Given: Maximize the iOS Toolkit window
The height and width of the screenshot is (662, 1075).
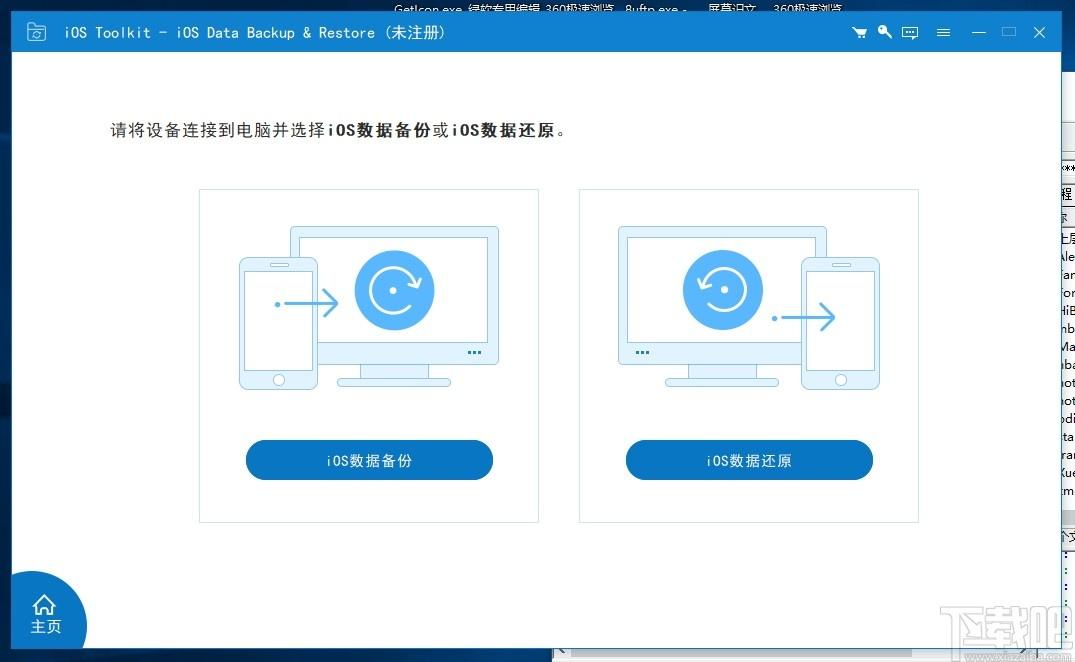Looking at the screenshot, I should 1009,33.
